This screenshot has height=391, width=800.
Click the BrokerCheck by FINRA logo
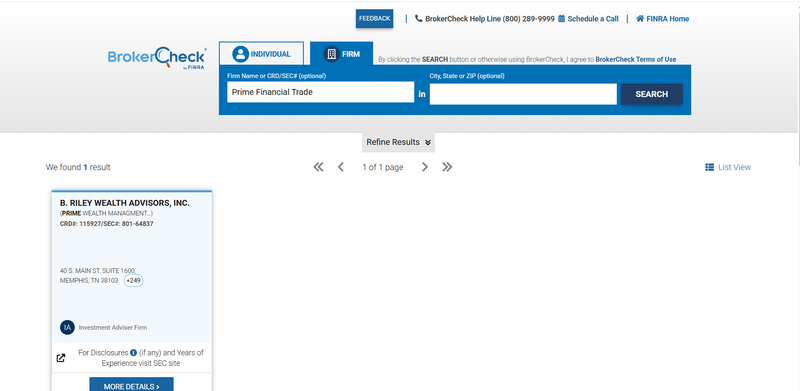click(157, 58)
